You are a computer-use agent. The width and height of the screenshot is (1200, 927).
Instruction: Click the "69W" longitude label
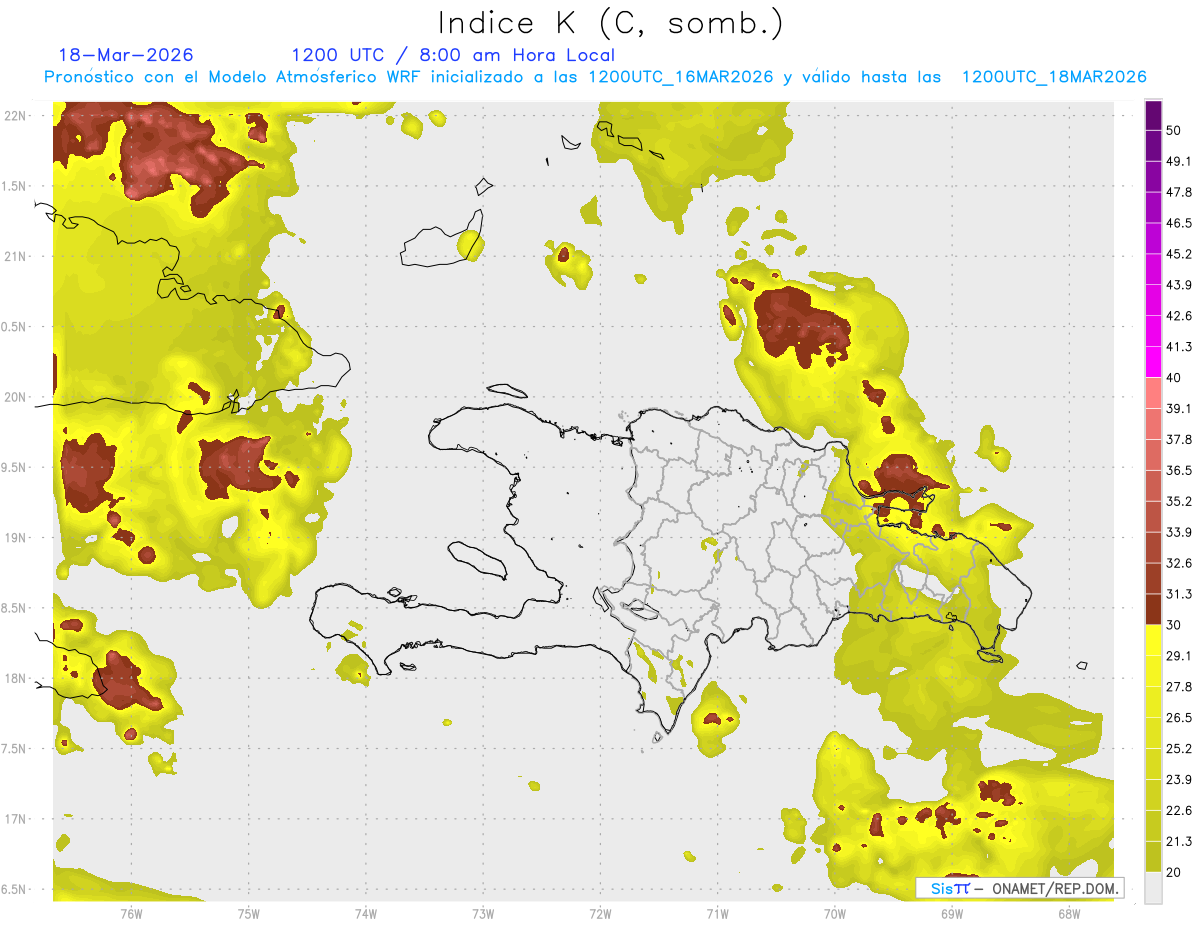point(952,914)
